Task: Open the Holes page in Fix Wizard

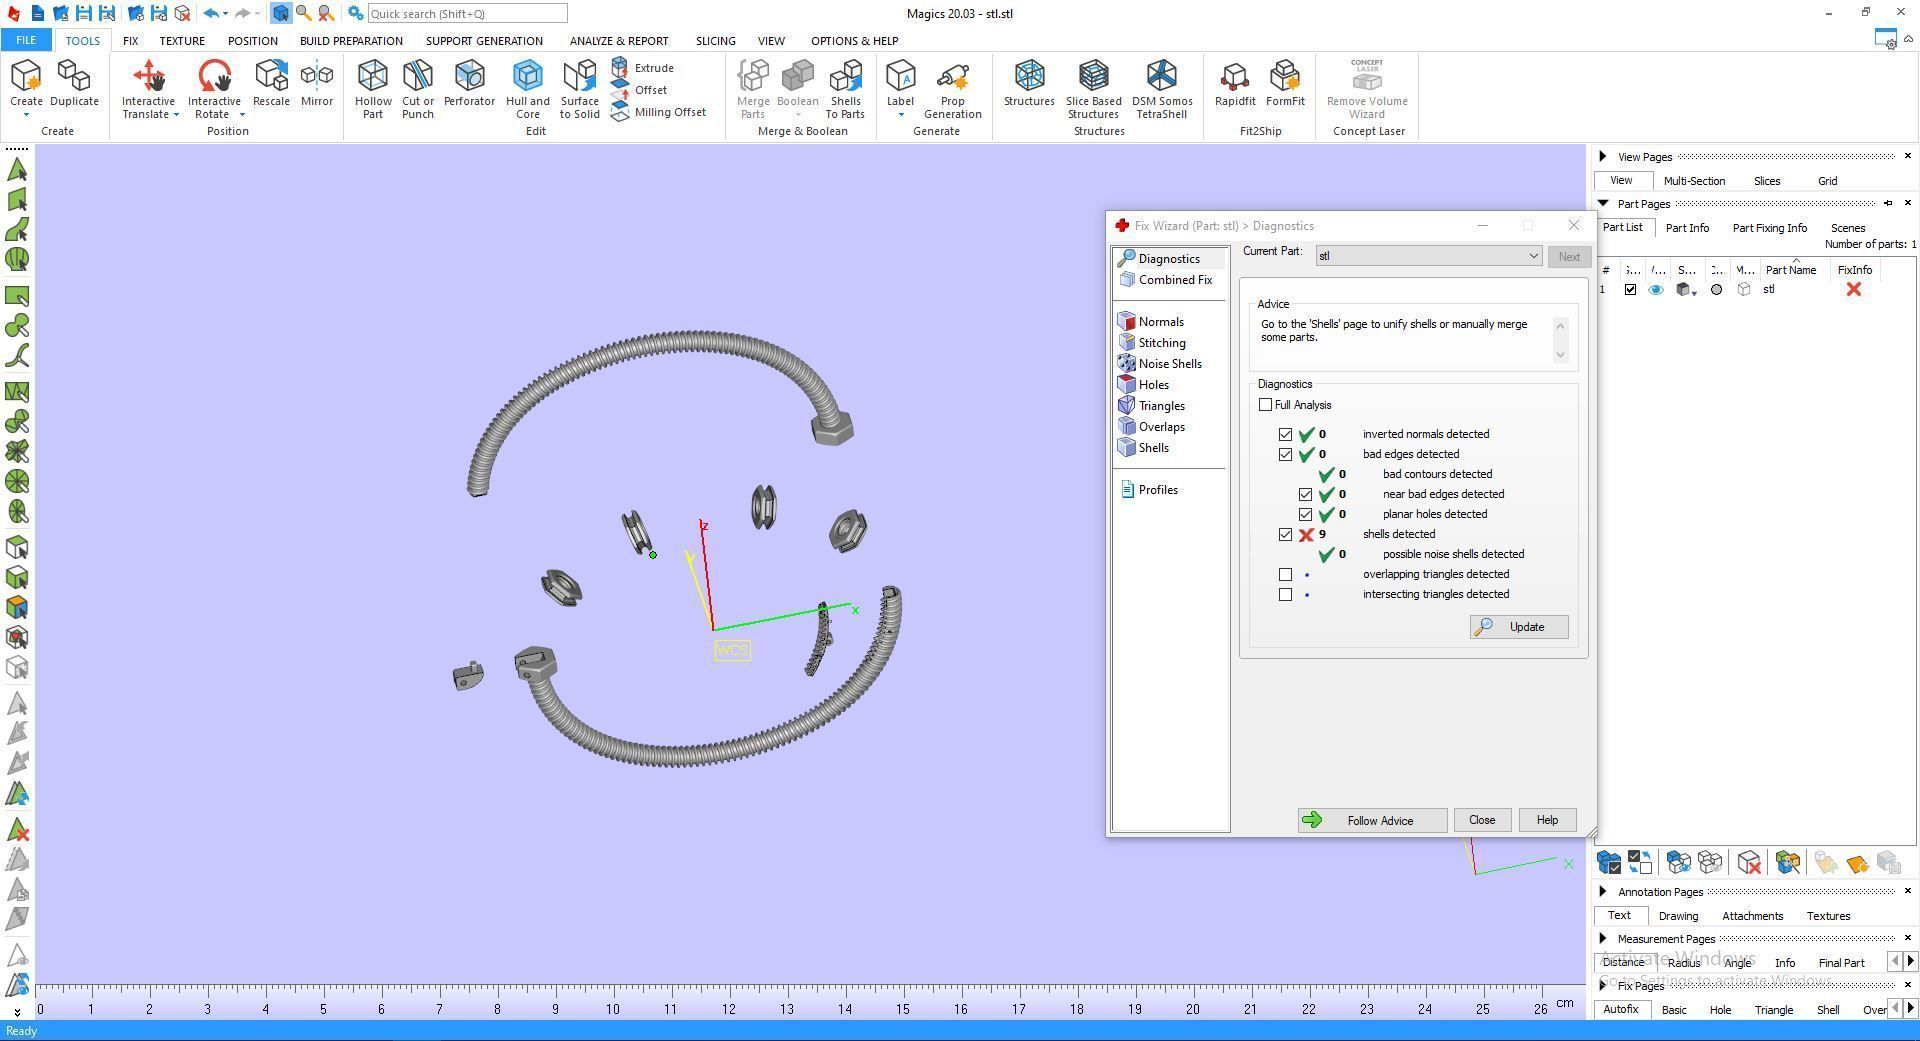Action: (1153, 385)
